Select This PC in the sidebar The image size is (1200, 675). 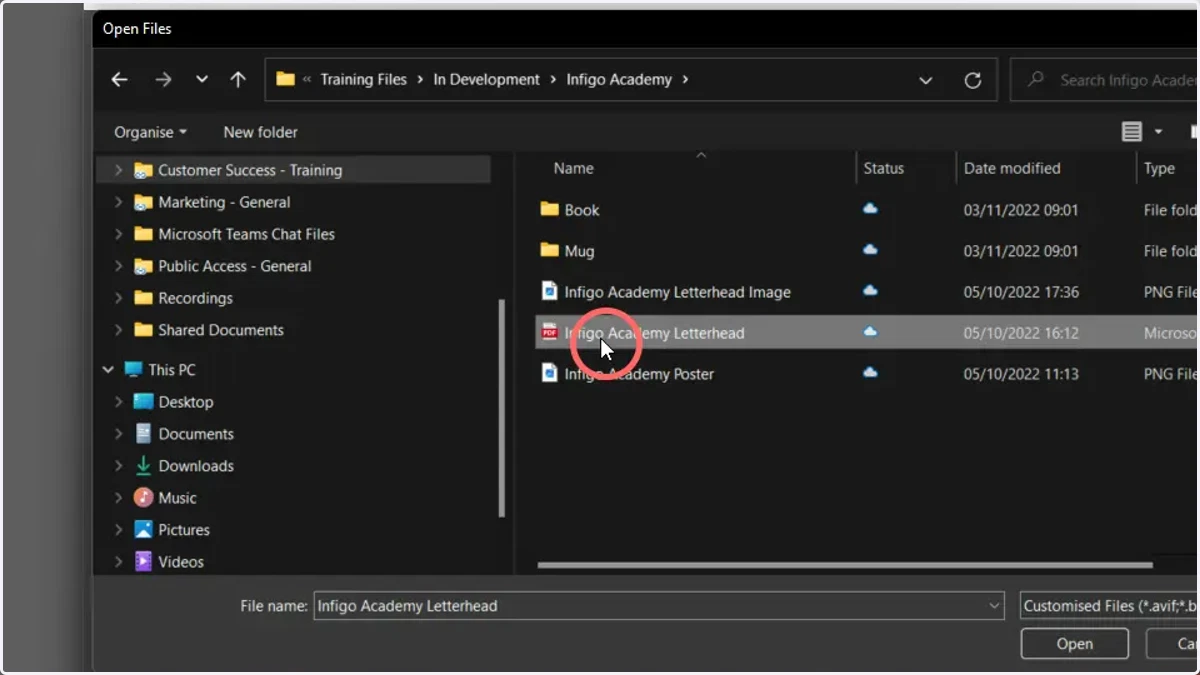171,370
